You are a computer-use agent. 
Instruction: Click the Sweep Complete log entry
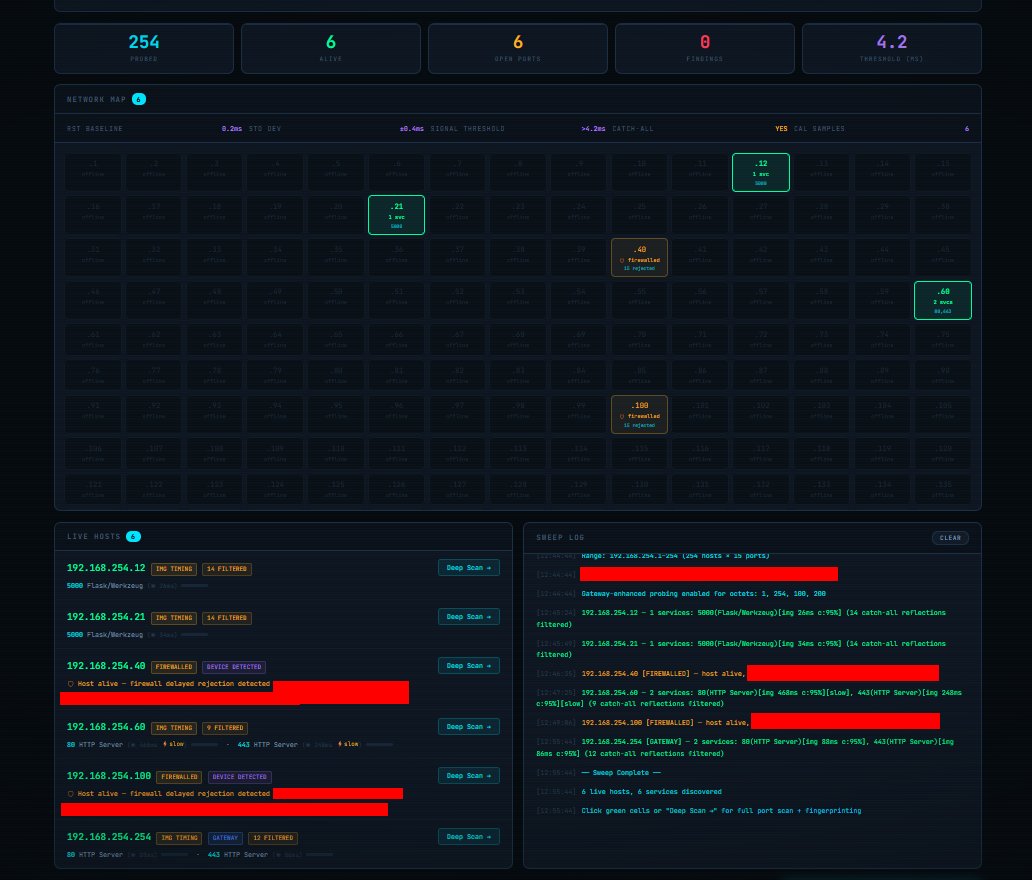tap(621, 773)
